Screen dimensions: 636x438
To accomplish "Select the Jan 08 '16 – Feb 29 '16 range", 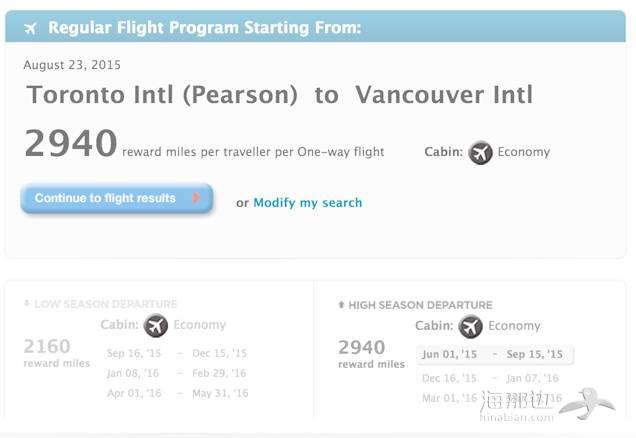I will pyautogui.click(x=176, y=373).
